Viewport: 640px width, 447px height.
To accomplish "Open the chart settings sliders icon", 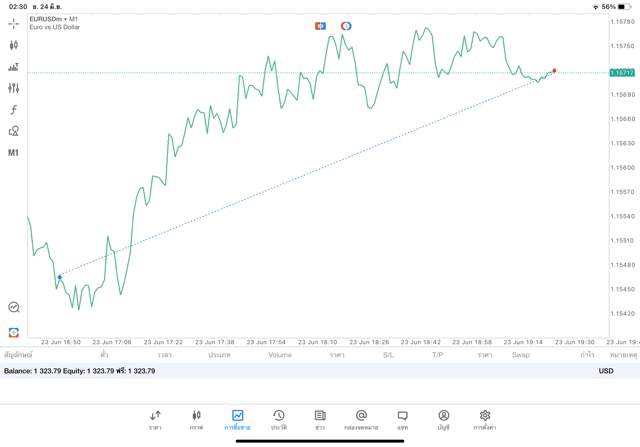I will (14, 88).
